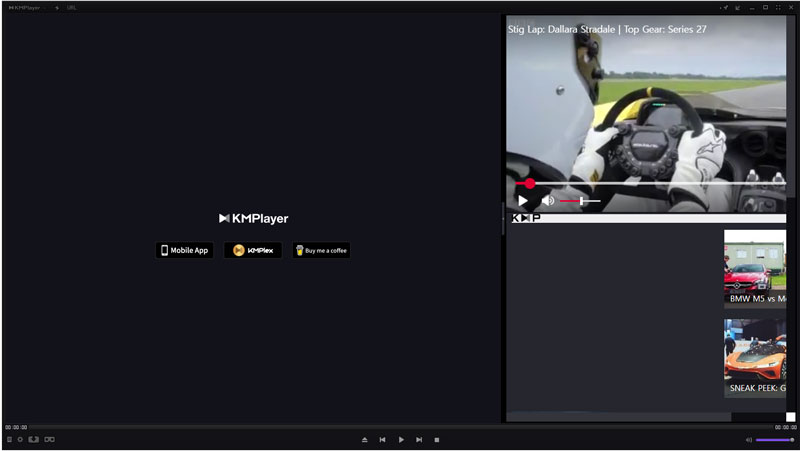Click the white square at panel bottom corner
This screenshot has height=451, width=800.
click(x=790, y=417)
